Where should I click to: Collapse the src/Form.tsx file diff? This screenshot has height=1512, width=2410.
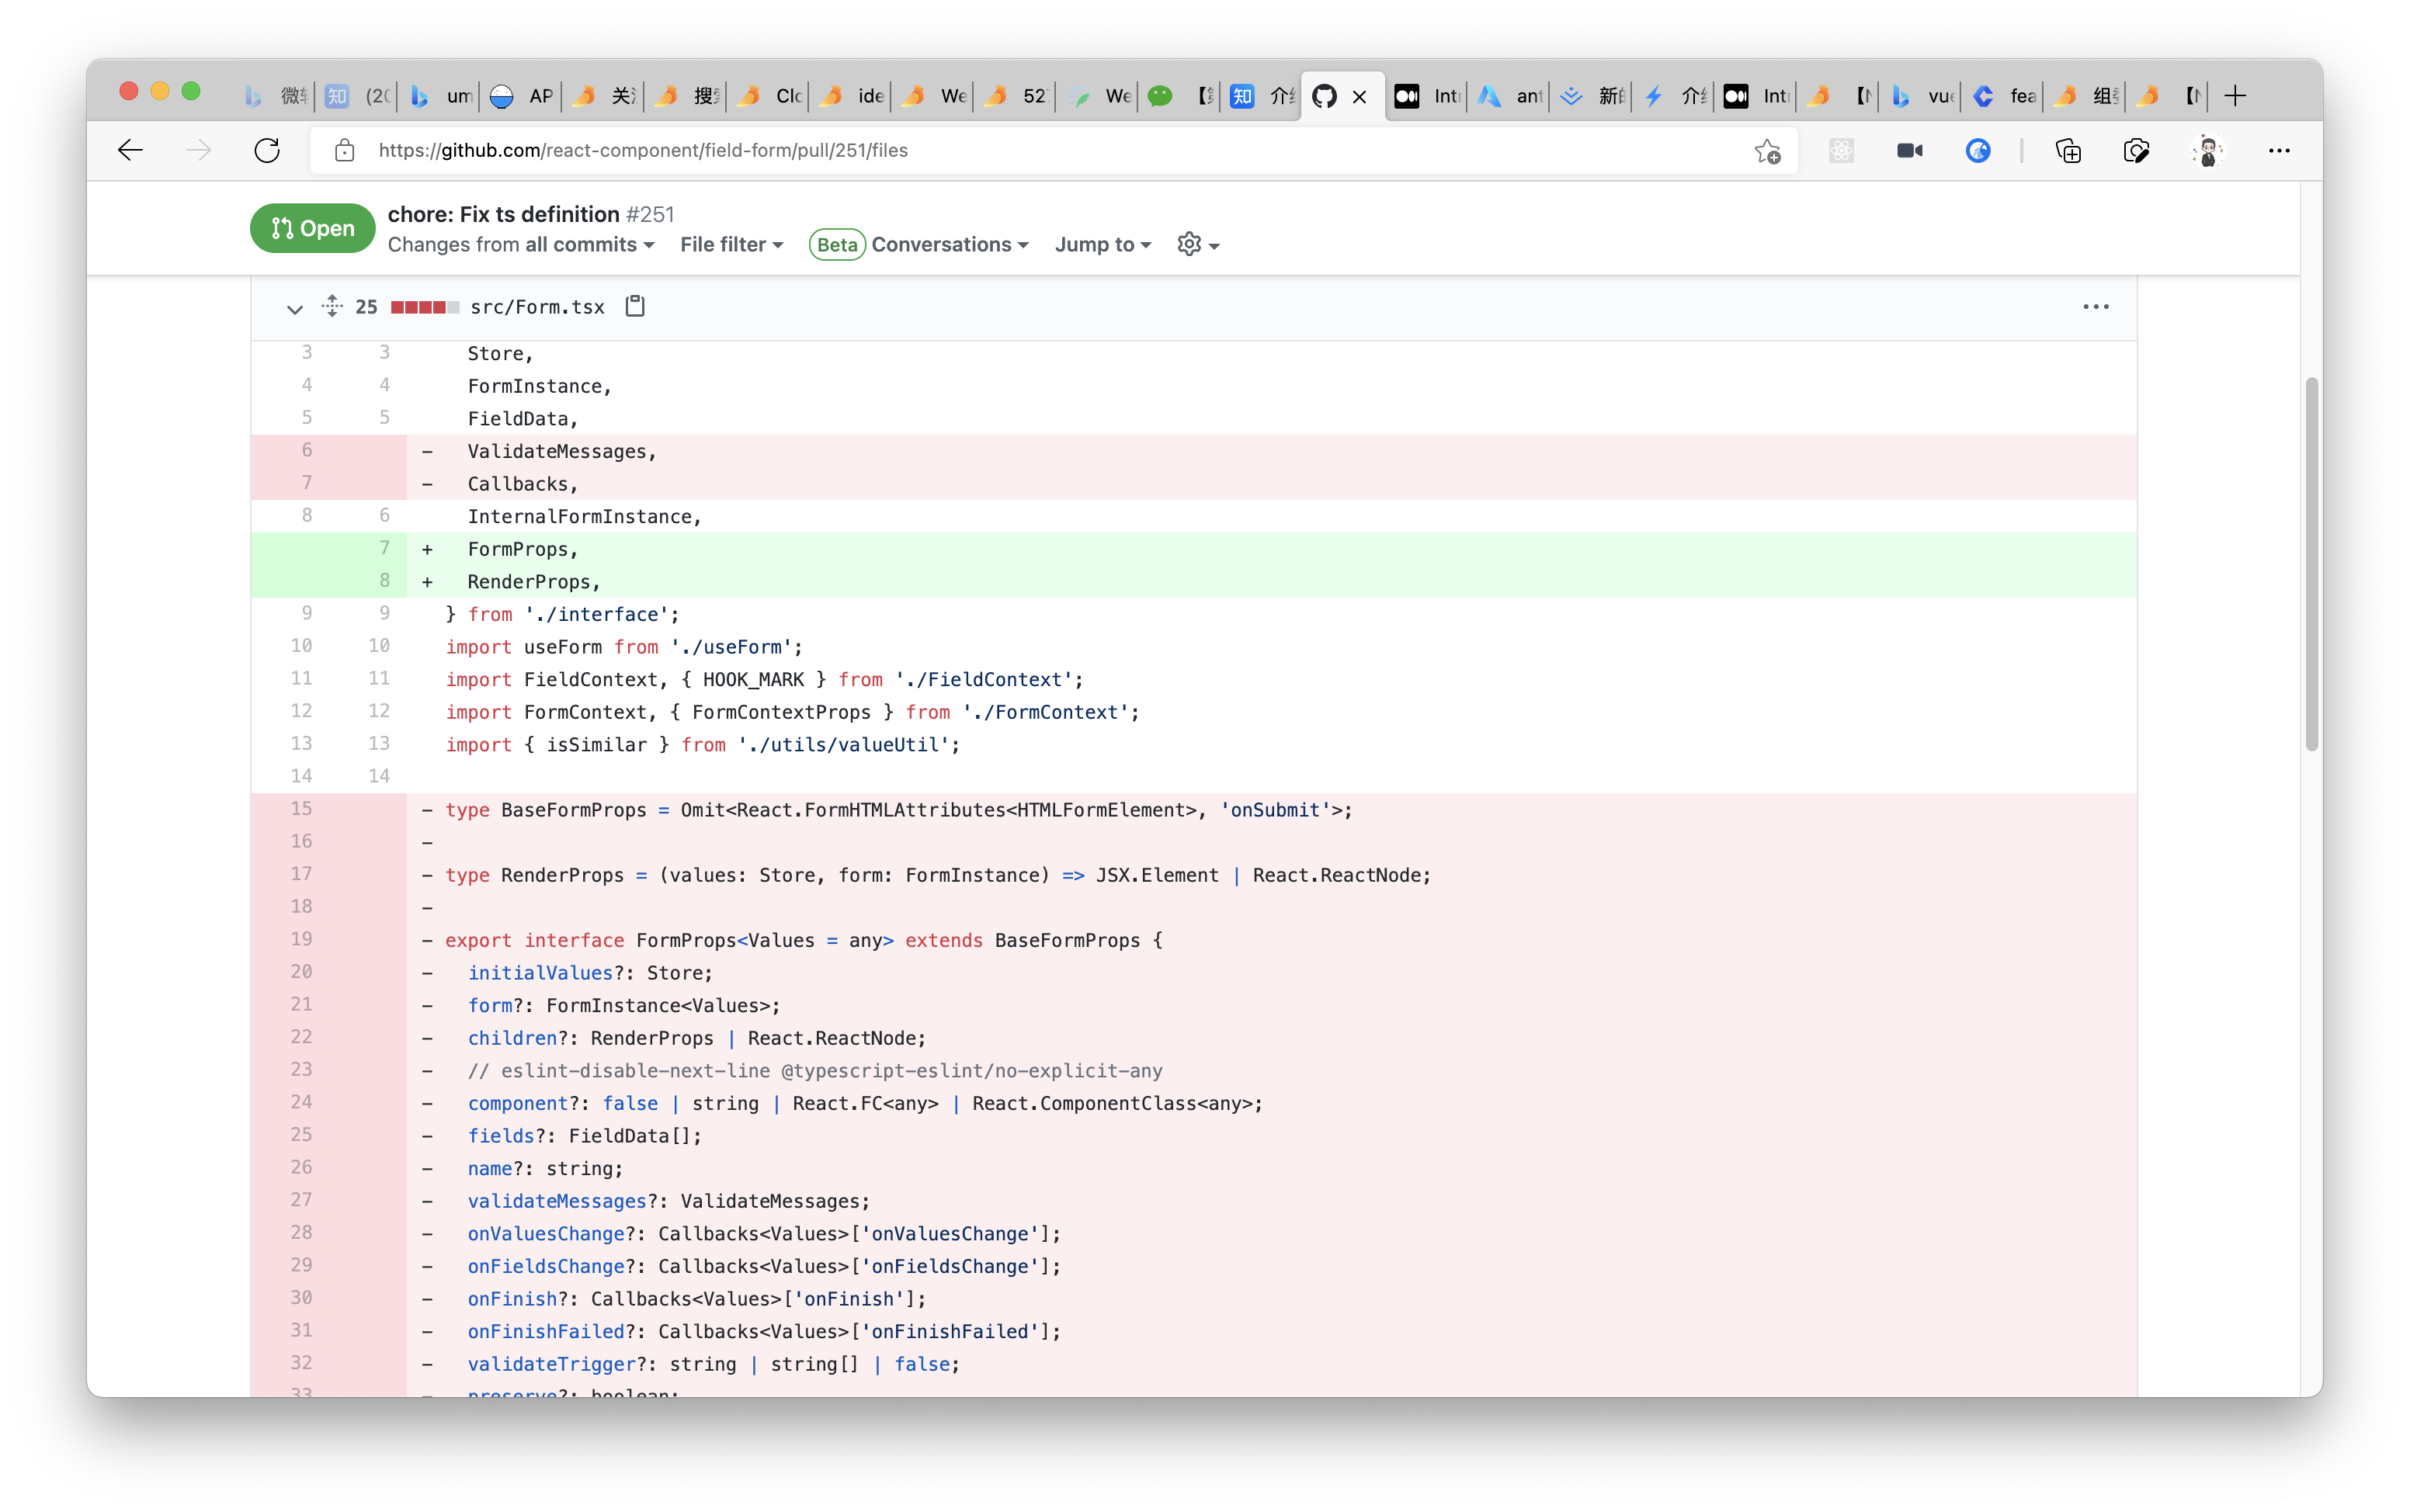294,308
